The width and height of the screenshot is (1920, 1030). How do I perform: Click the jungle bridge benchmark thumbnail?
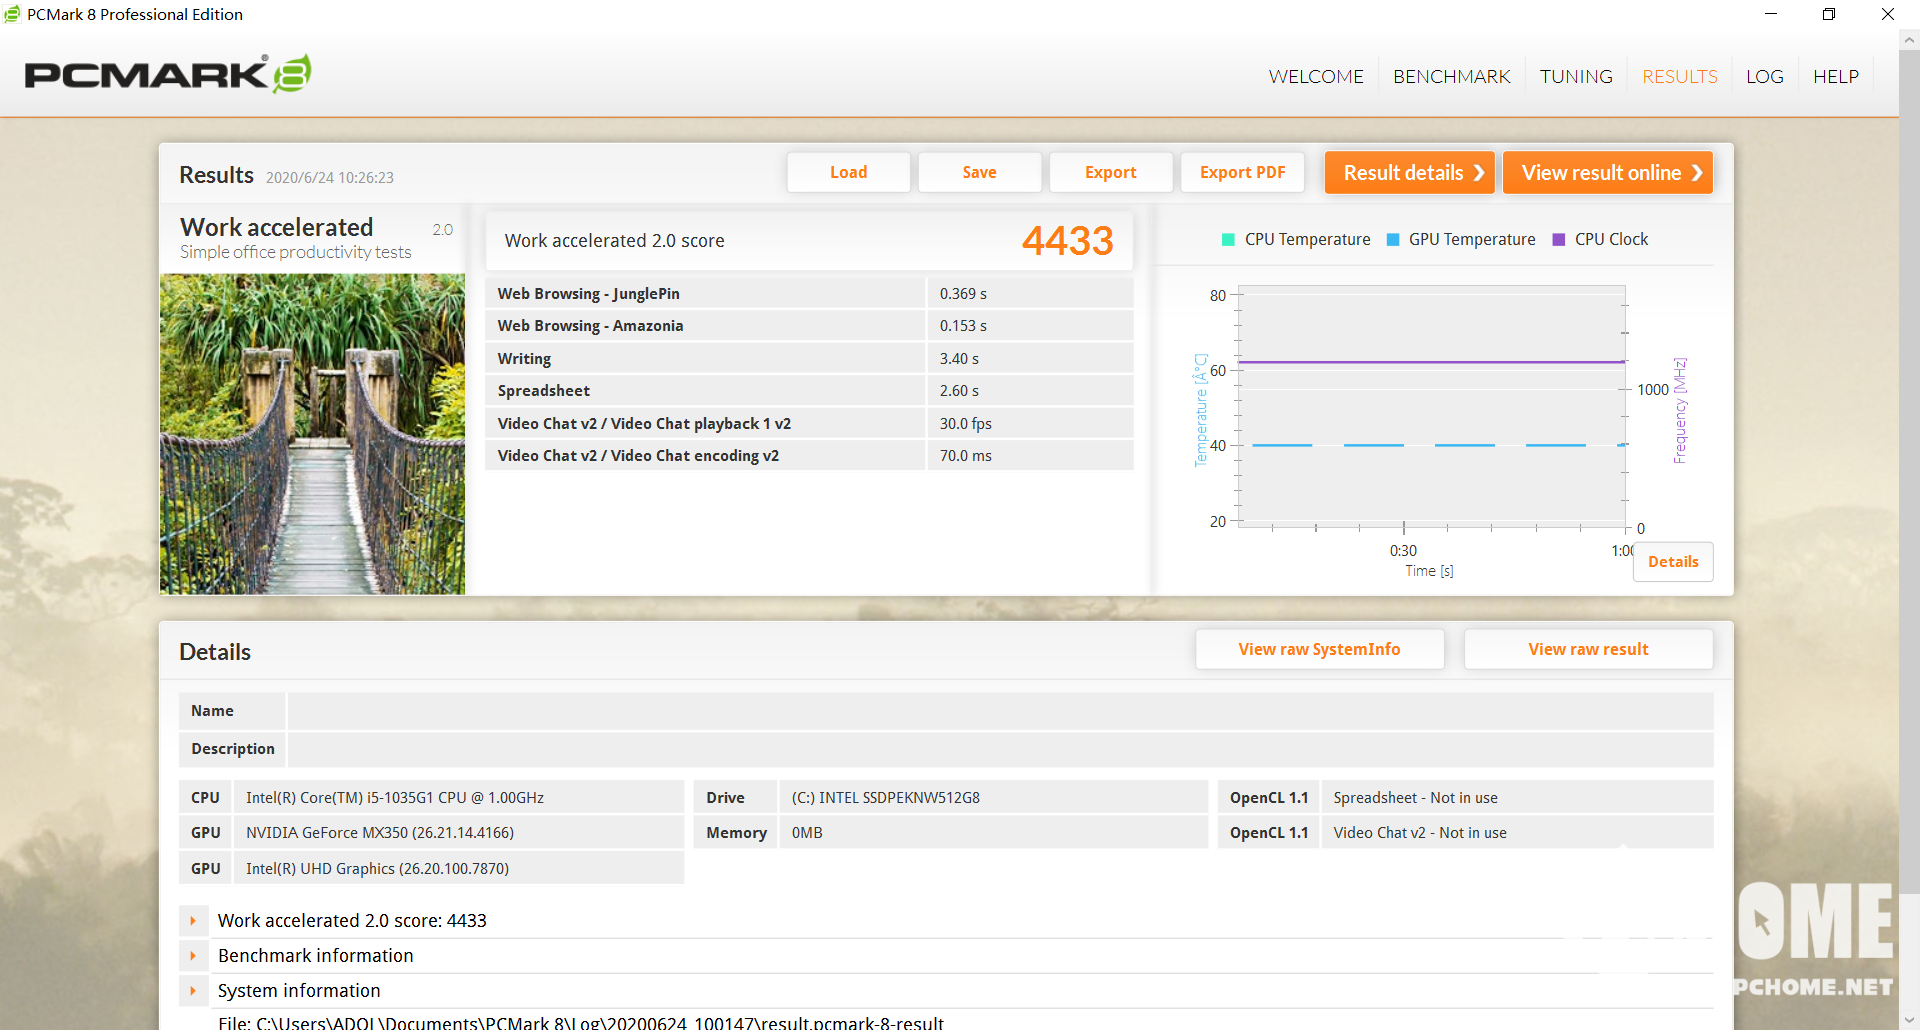(x=312, y=434)
